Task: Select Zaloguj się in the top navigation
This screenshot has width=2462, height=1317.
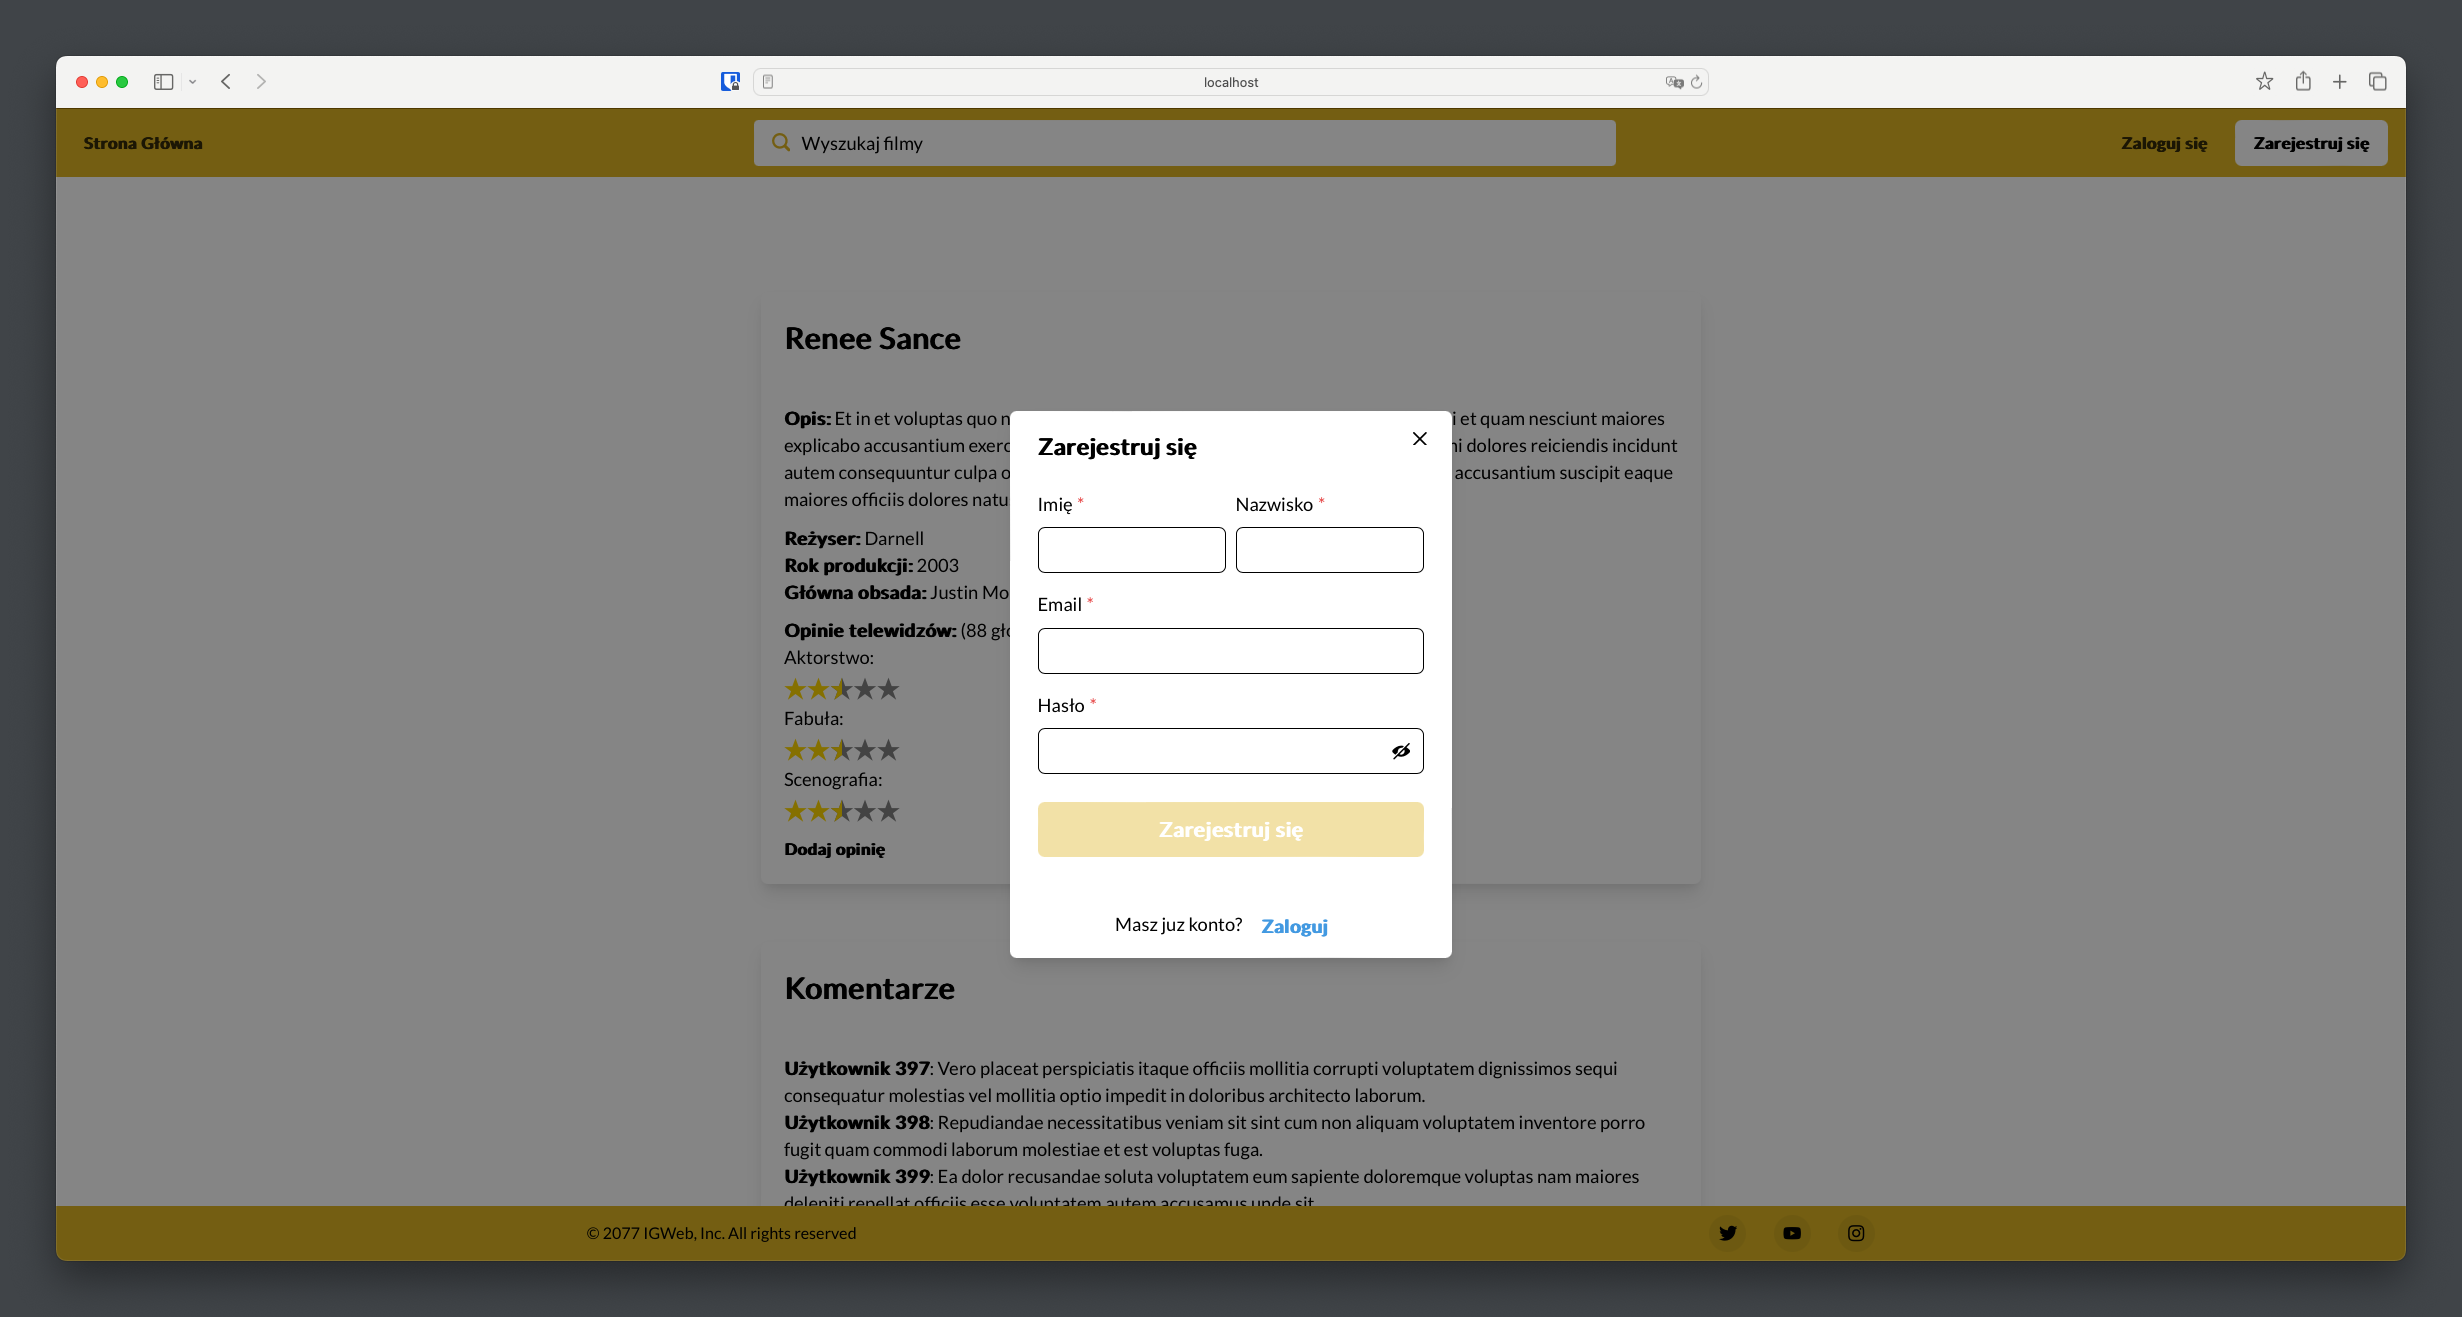Action: coord(2163,143)
